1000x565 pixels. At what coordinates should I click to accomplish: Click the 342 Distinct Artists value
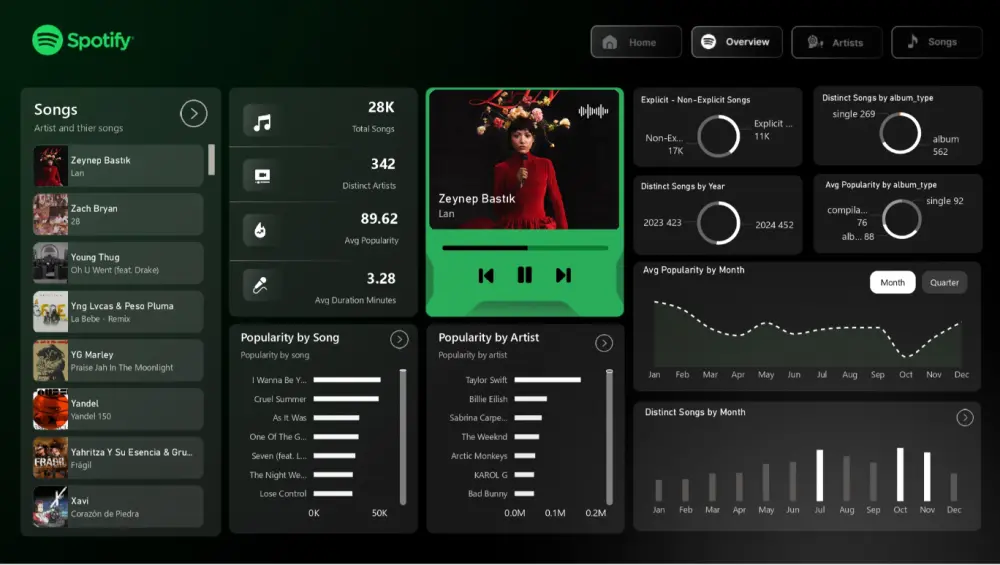(x=383, y=164)
